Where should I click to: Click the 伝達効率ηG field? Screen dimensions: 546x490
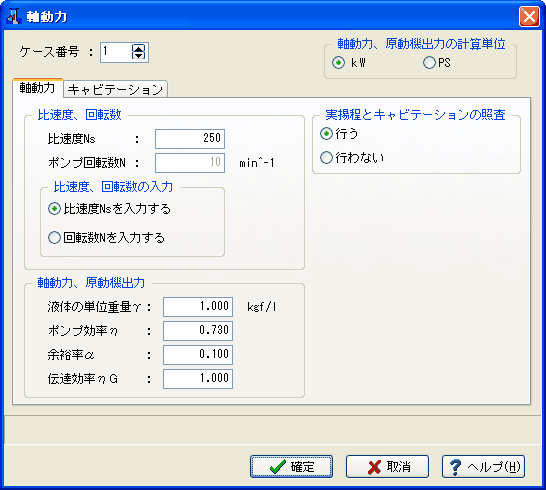click(x=198, y=379)
